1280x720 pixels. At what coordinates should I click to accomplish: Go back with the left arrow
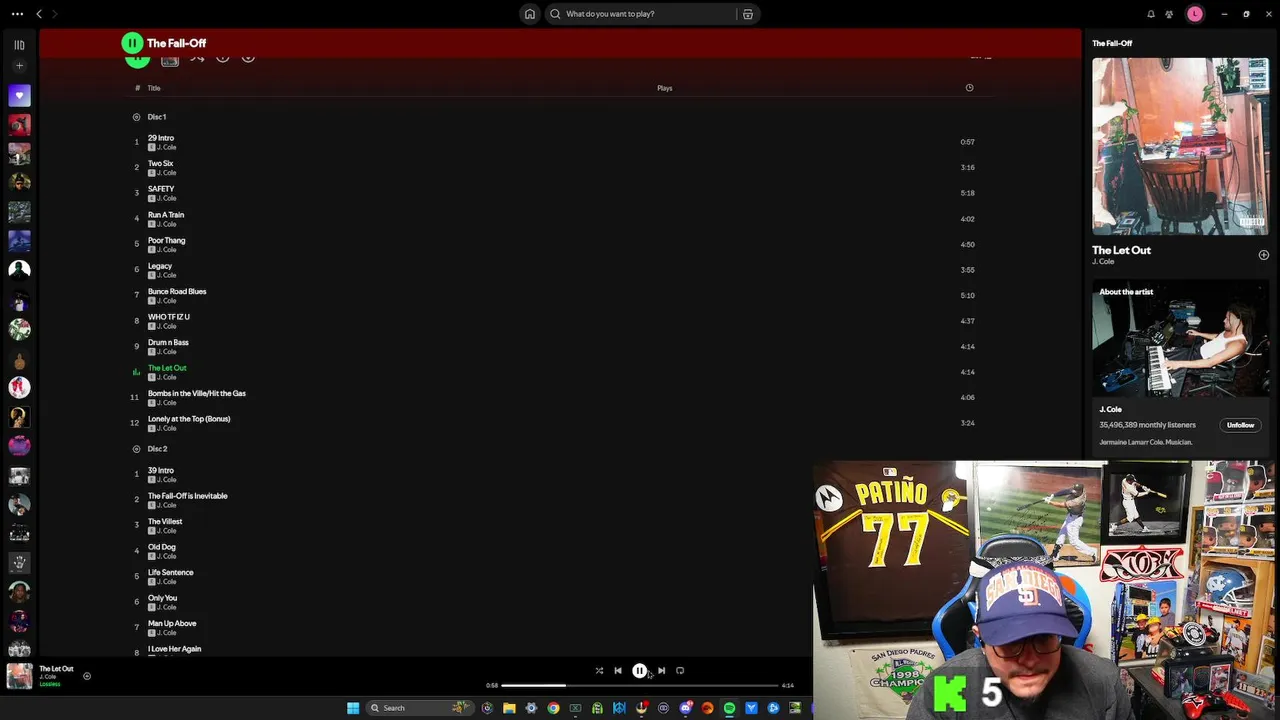(x=39, y=14)
